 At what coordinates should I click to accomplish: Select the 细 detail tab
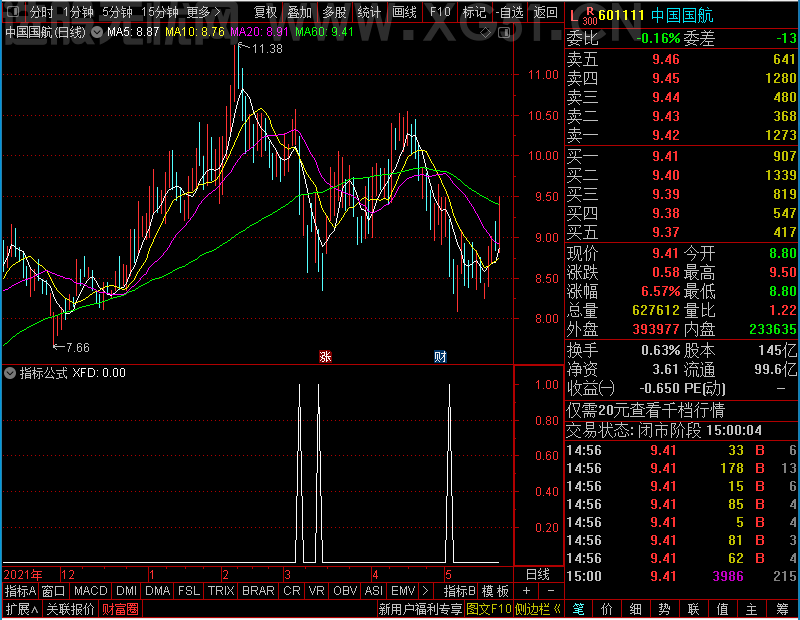[x=635, y=609]
